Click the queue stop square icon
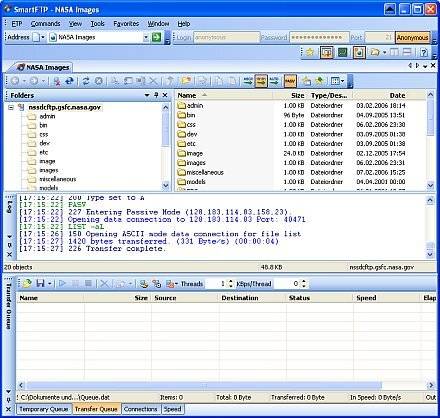 pyautogui.click(x=88, y=284)
